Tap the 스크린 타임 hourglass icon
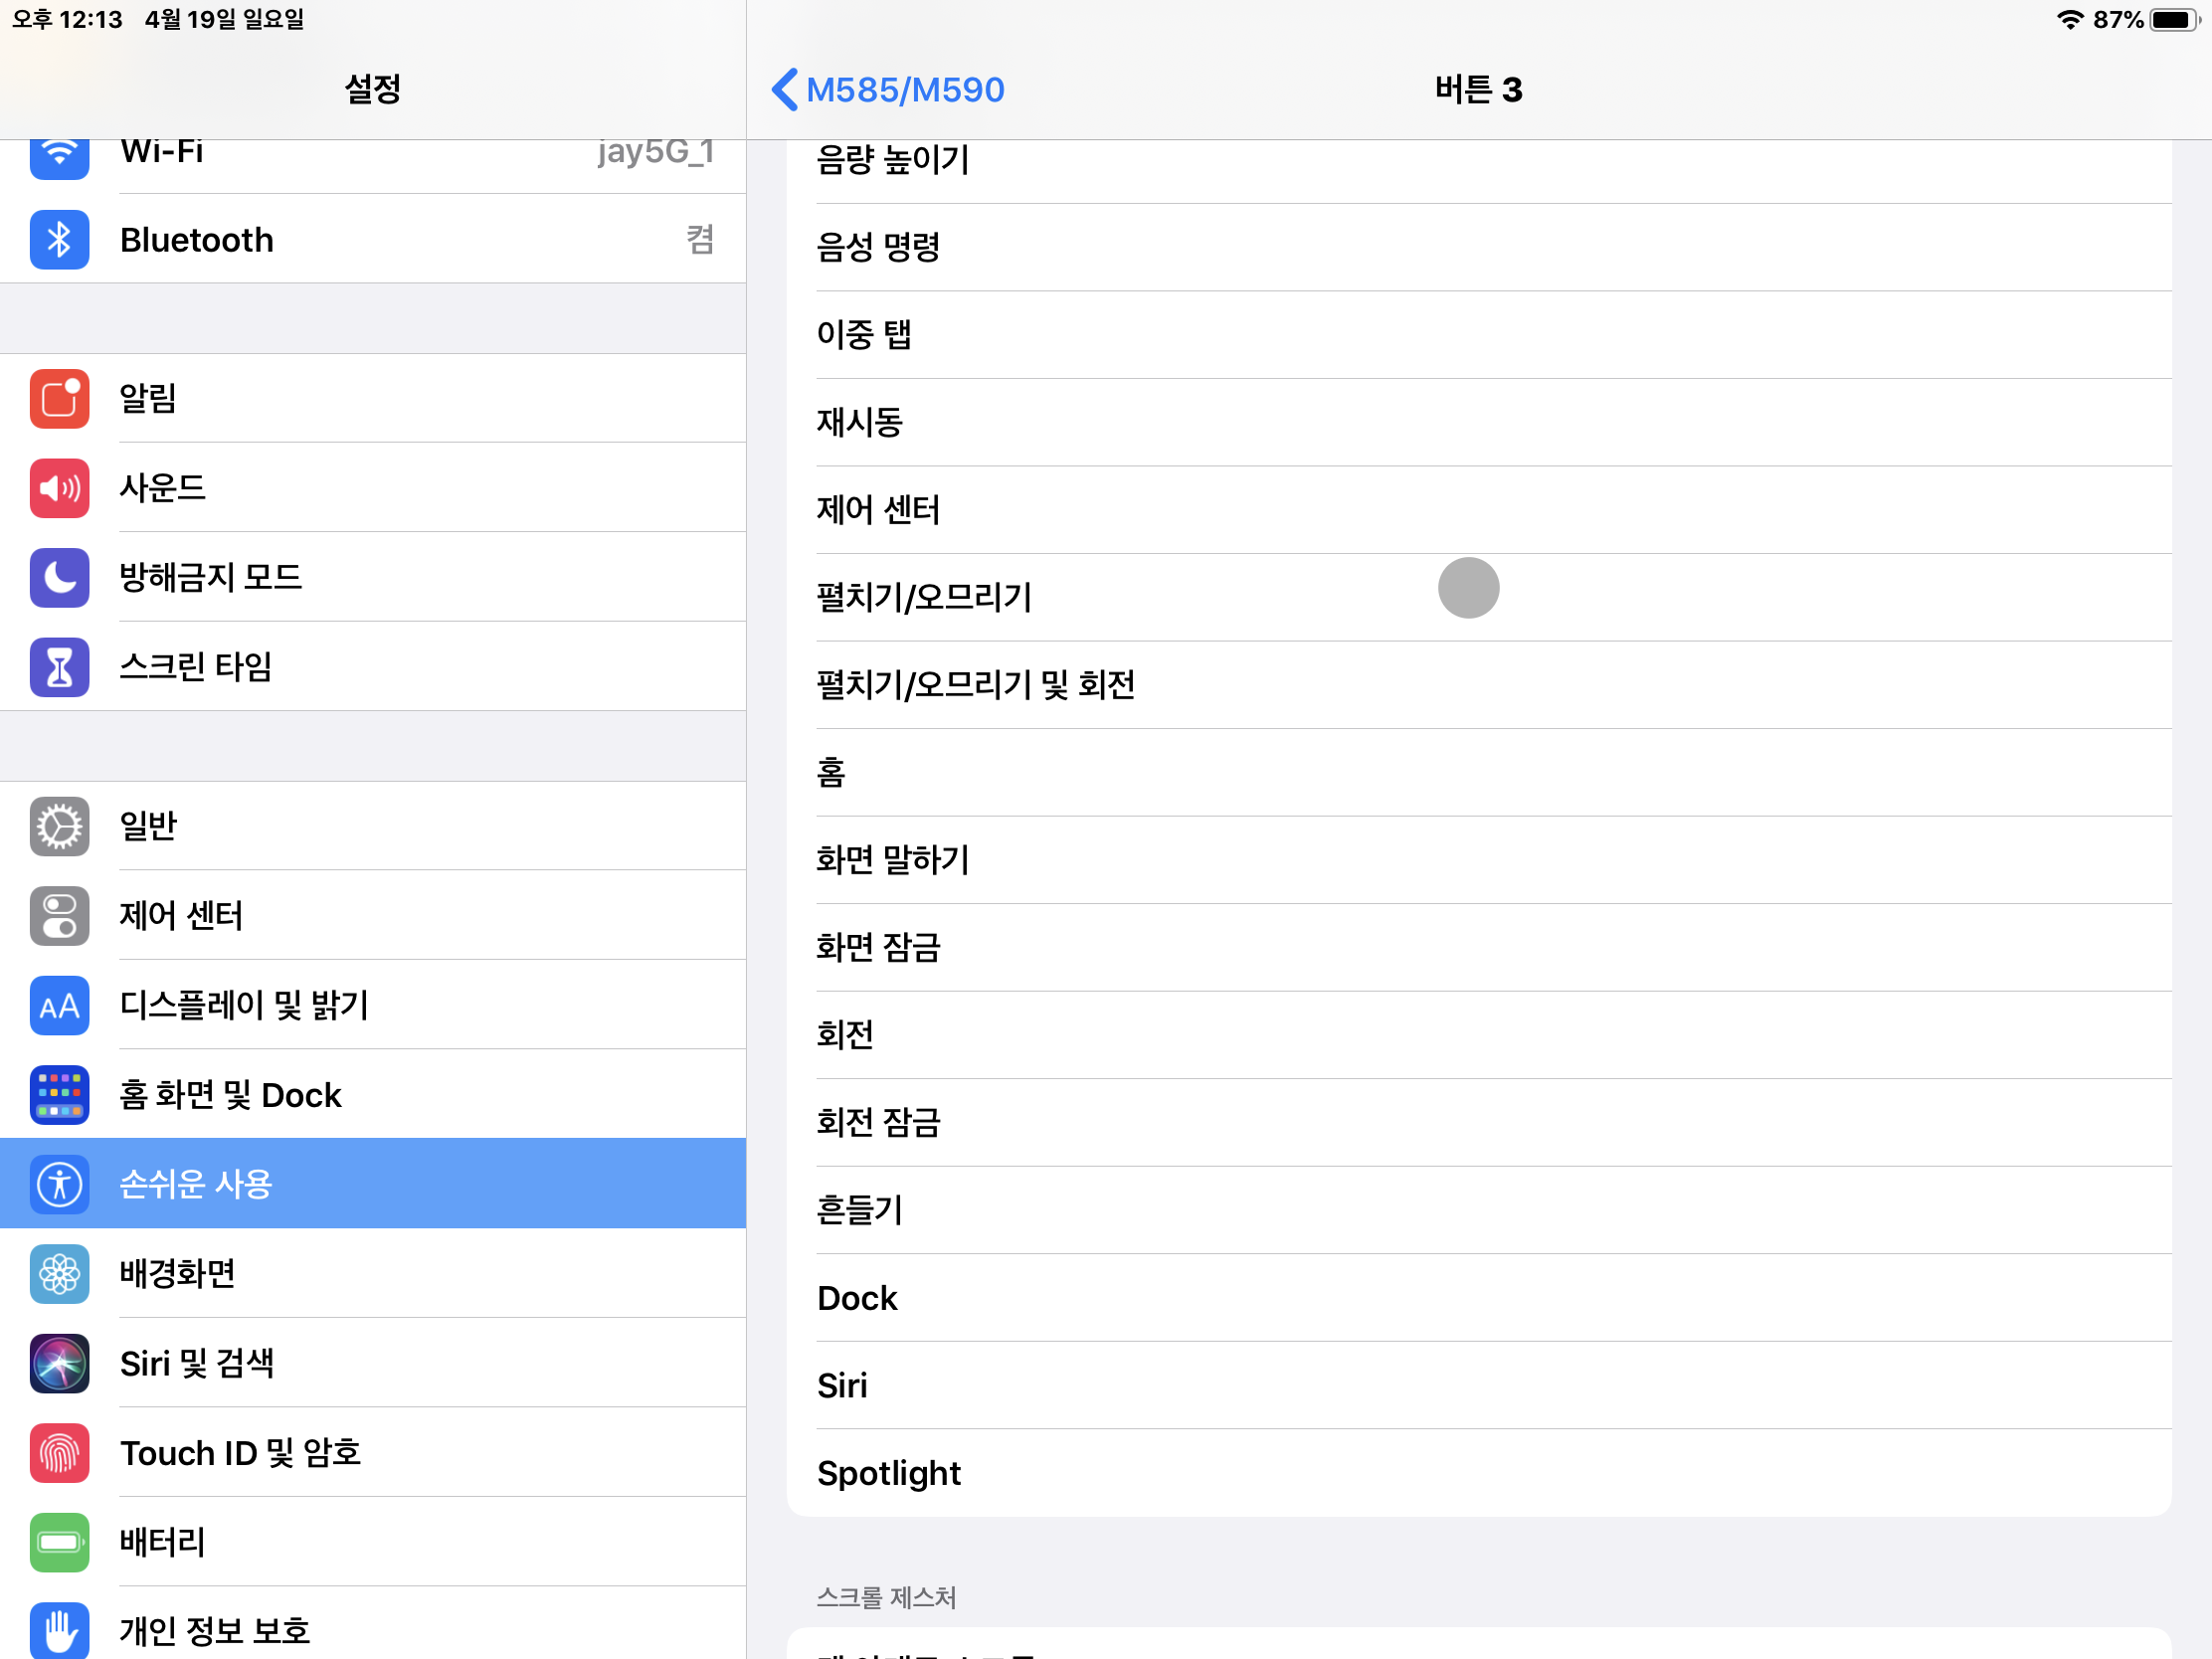 click(x=59, y=666)
